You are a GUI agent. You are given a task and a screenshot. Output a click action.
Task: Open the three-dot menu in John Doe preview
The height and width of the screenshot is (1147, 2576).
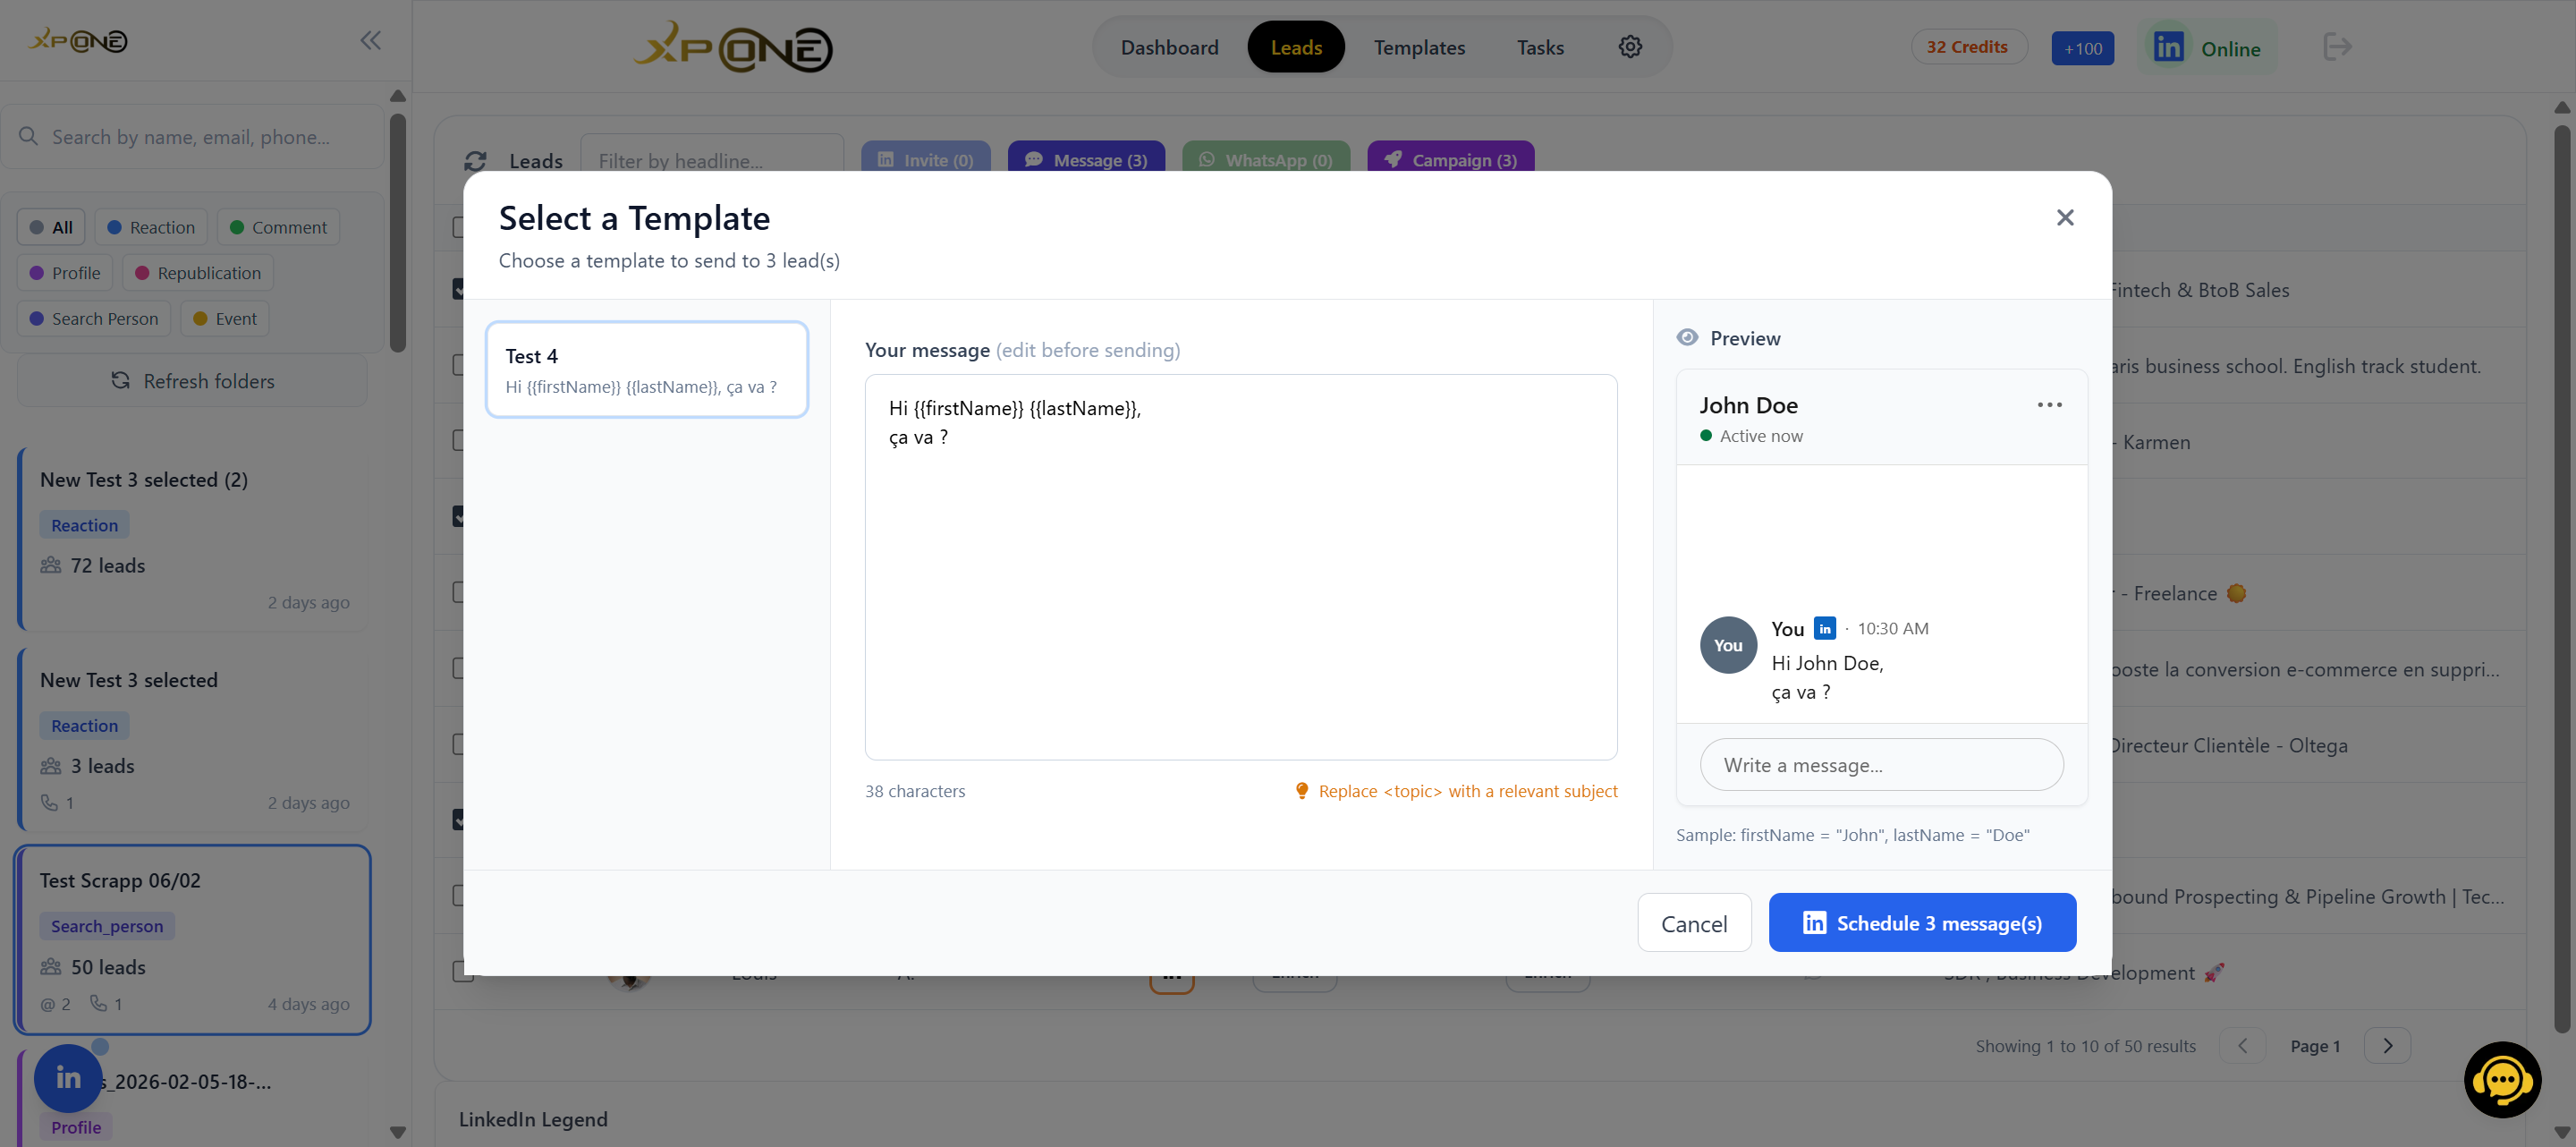coord(2049,405)
